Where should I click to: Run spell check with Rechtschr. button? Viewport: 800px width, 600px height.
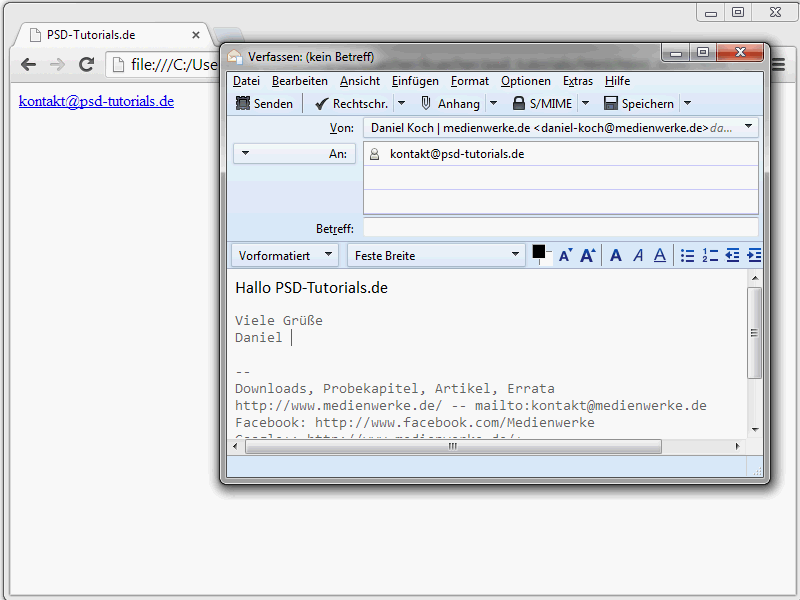[352, 104]
